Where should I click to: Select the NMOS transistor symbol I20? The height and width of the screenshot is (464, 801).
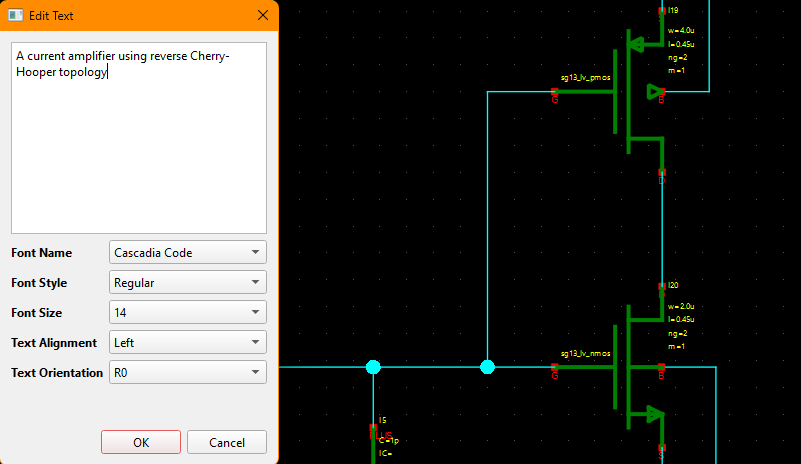point(630,367)
